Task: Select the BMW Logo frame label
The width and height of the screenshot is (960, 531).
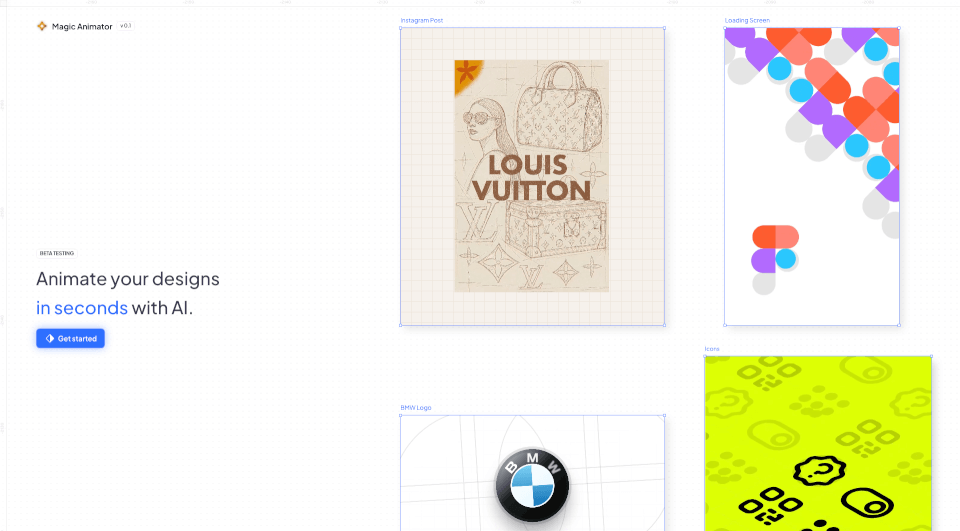Action: [416, 408]
